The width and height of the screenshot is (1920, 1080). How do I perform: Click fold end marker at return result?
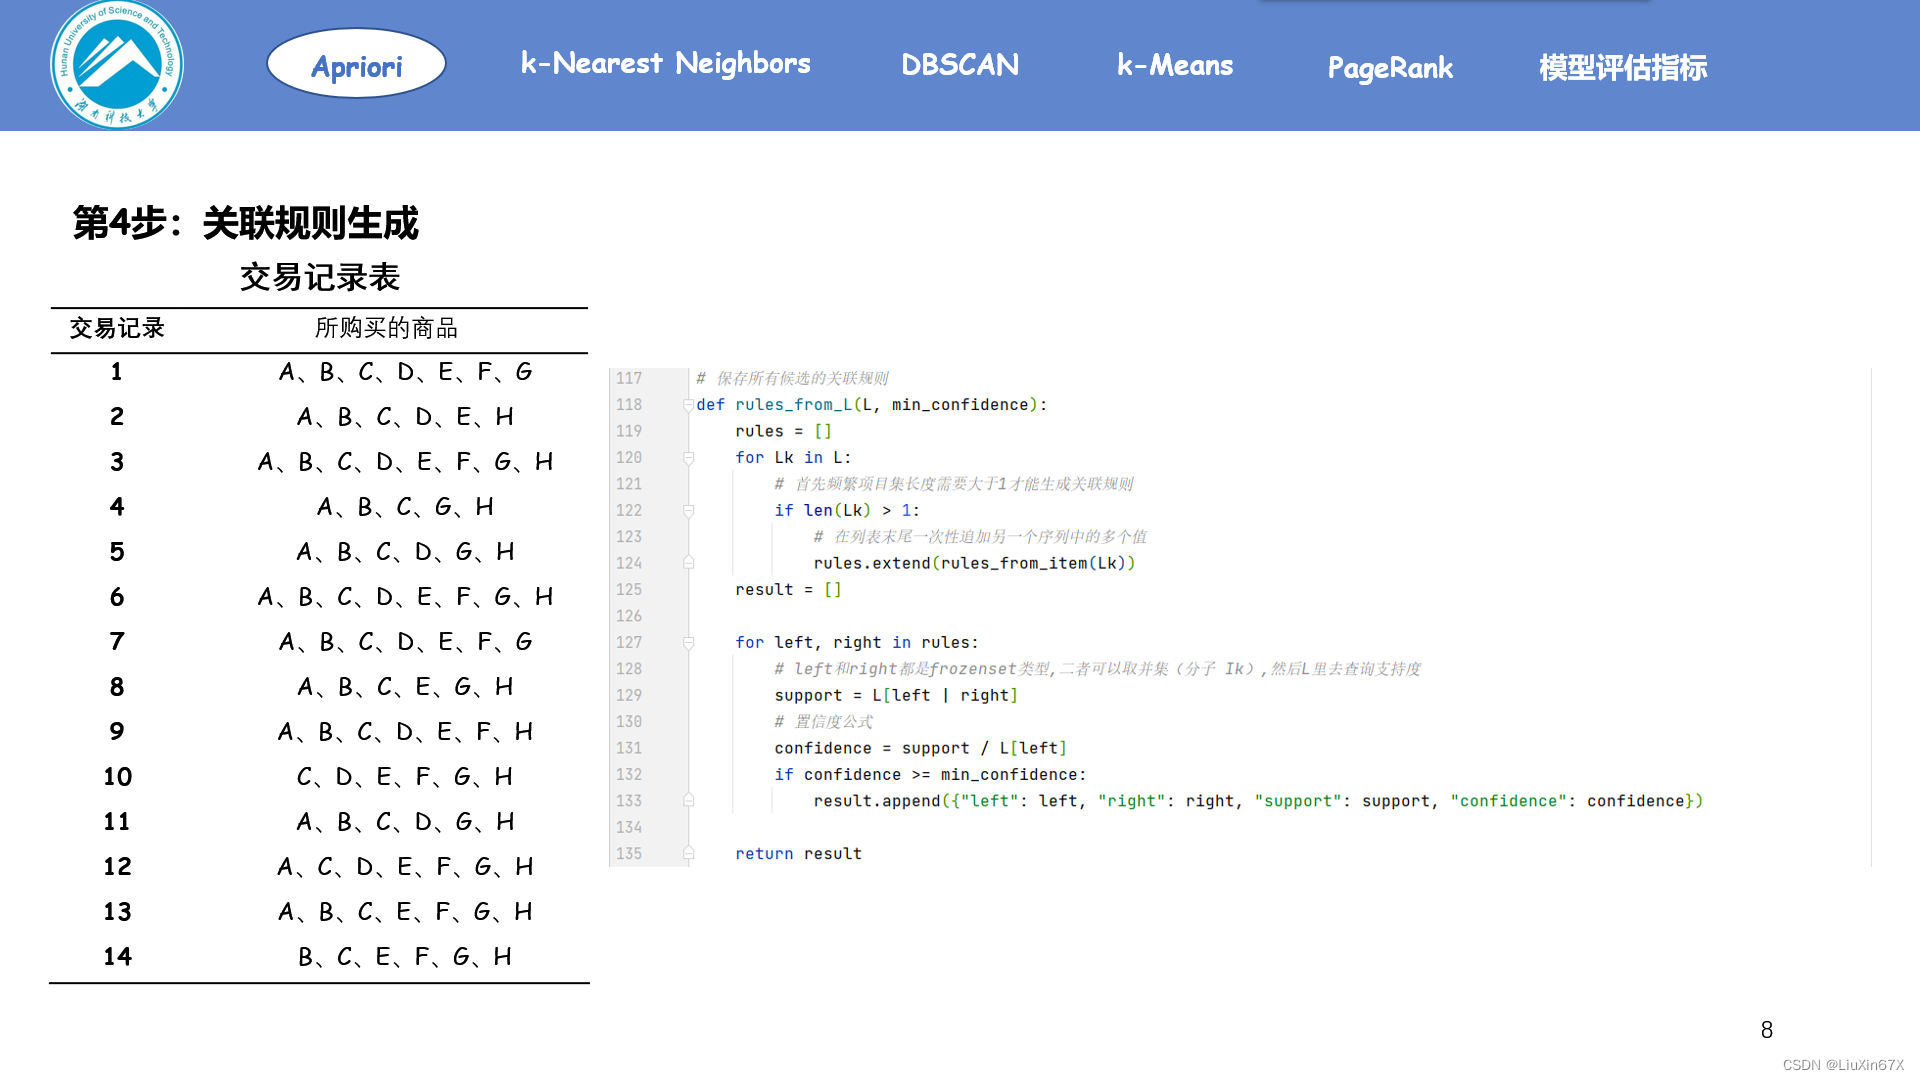[688, 854]
